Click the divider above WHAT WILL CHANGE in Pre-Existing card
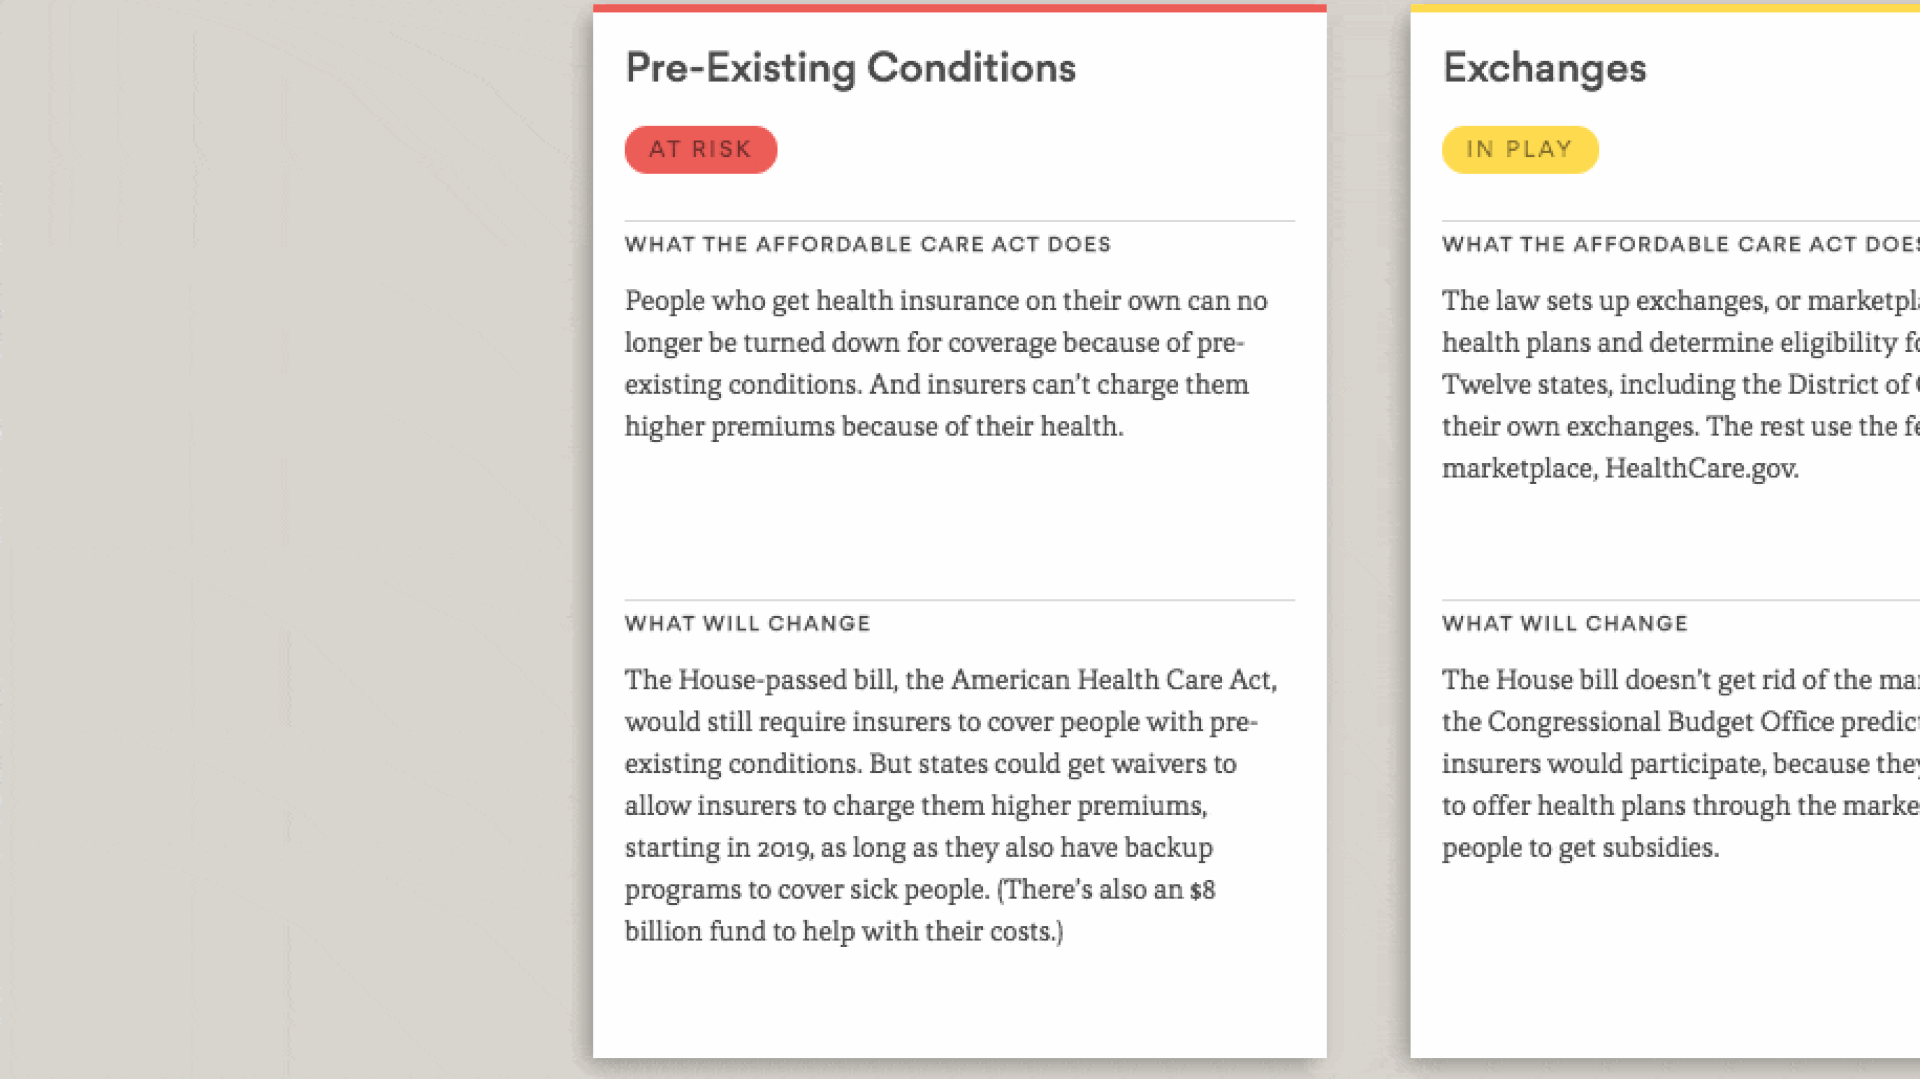This screenshot has width=1920, height=1079. pyautogui.click(x=959, y=600)
